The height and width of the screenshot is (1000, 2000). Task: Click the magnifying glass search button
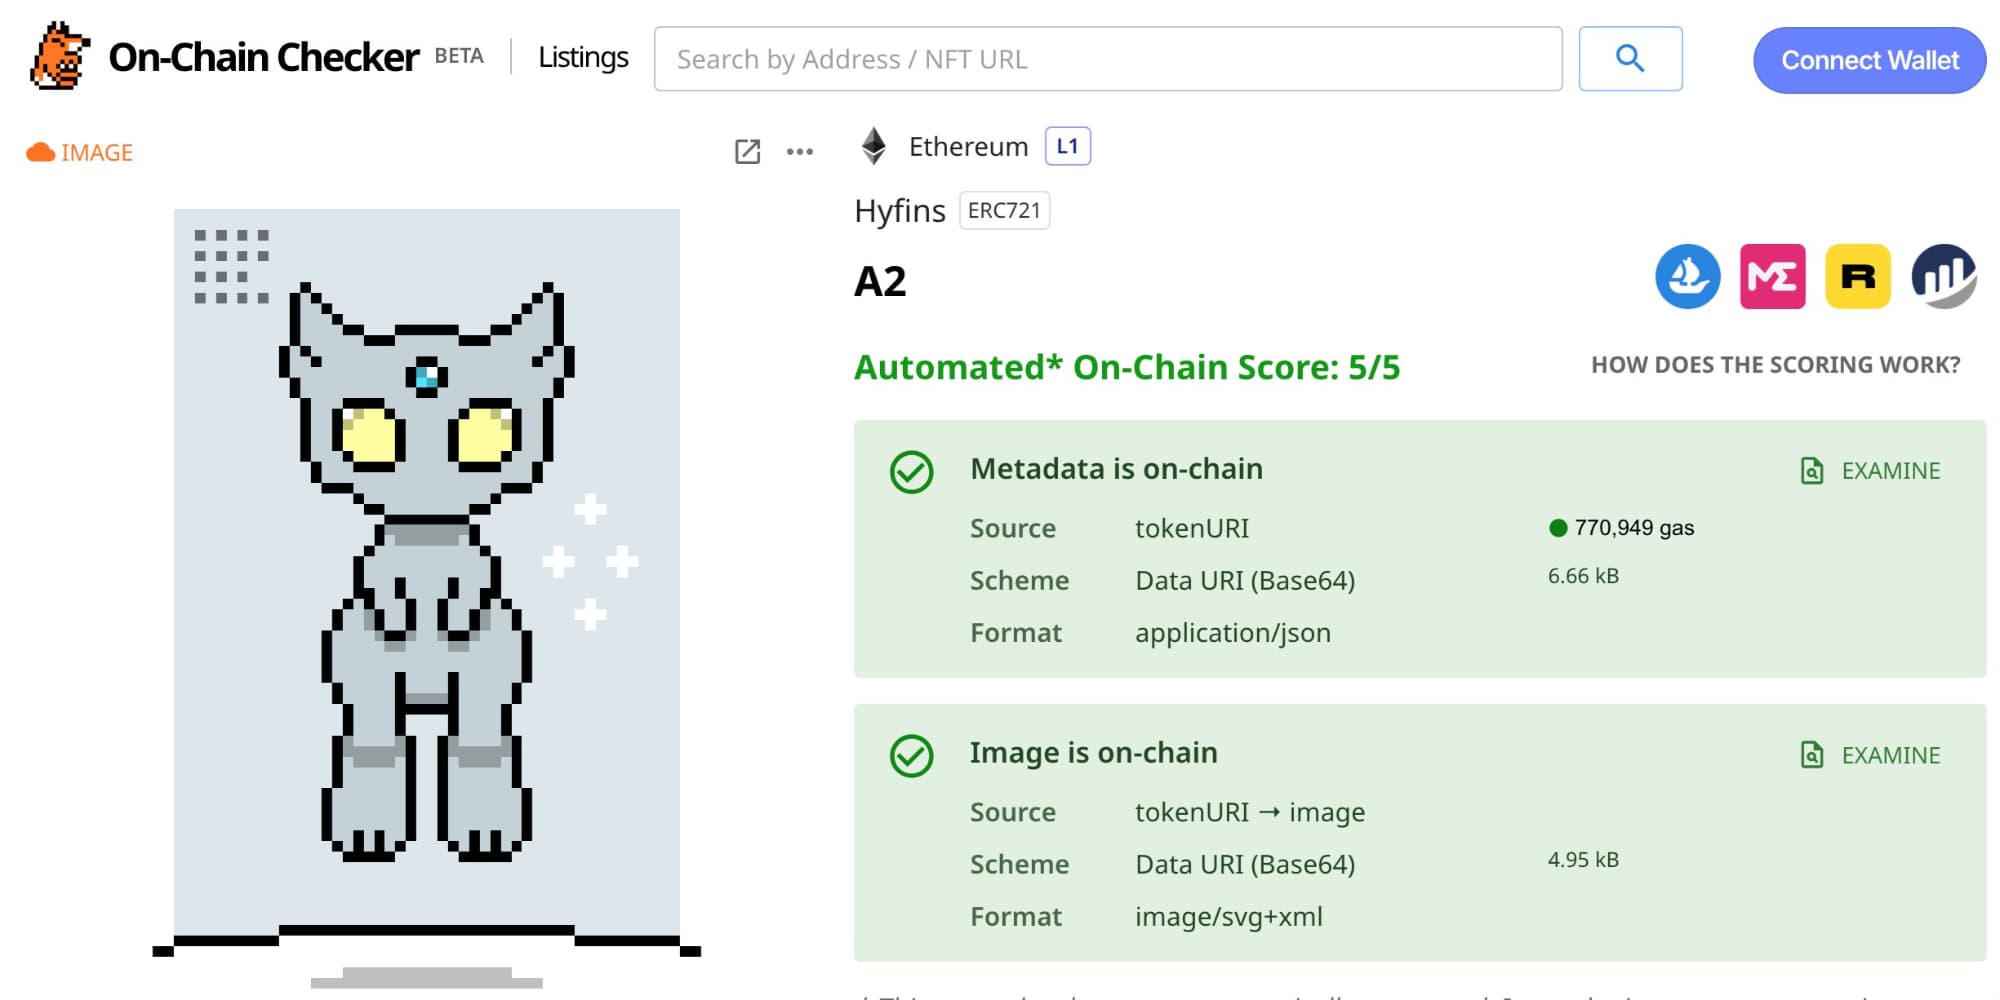click(1630, 59)
